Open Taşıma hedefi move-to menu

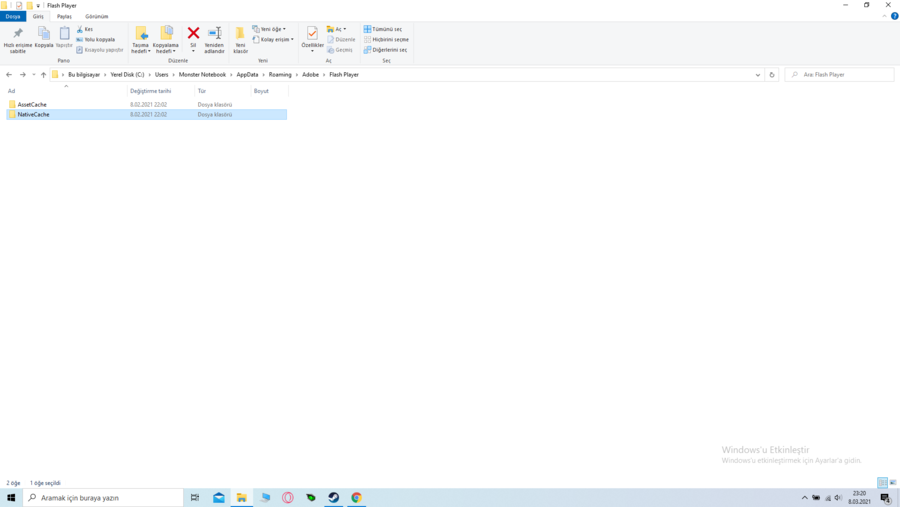point(141,40)
